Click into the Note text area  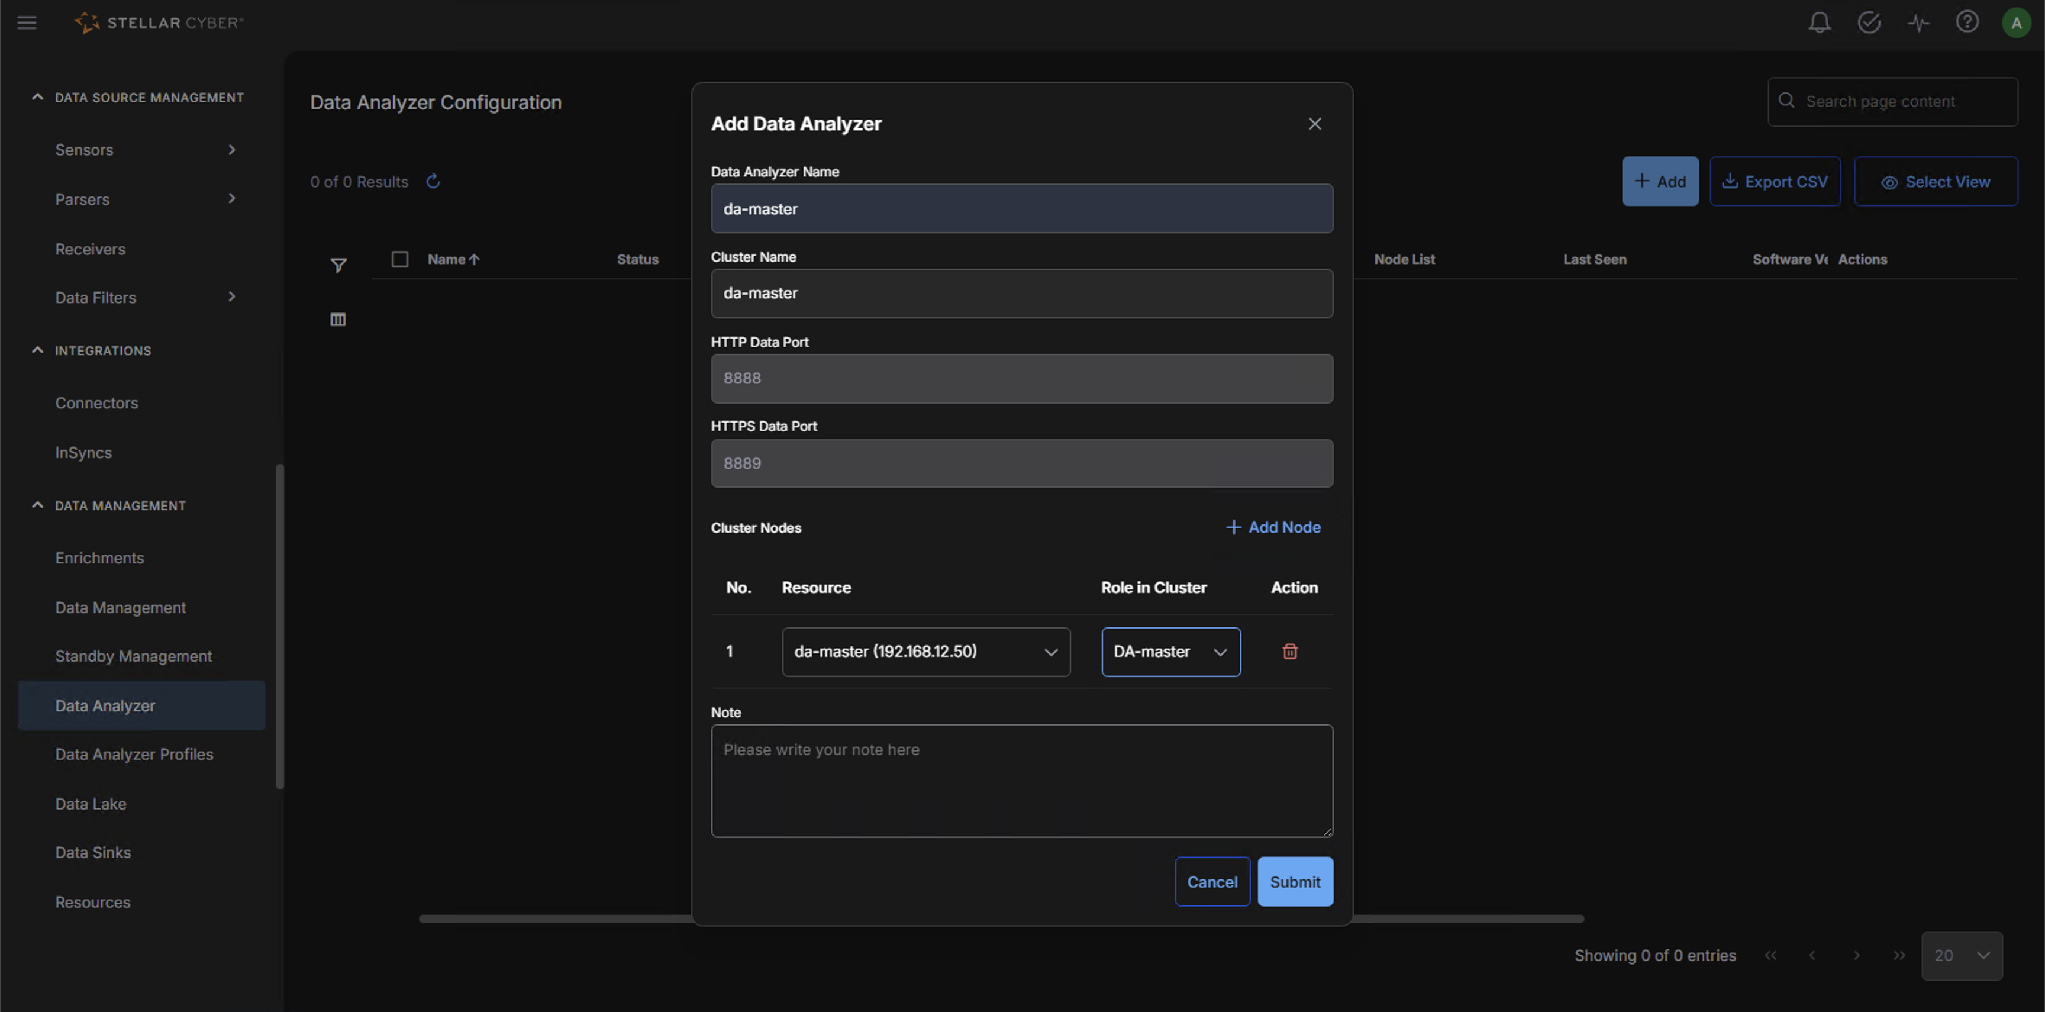(1022, 781)
